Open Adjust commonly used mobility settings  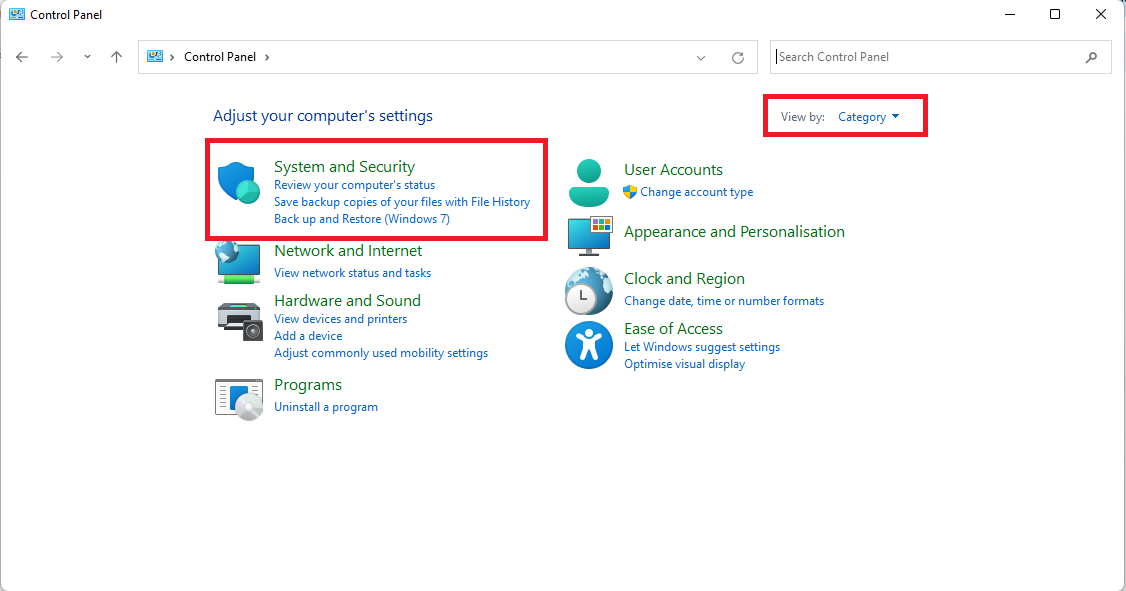click(x=381, y=352)
